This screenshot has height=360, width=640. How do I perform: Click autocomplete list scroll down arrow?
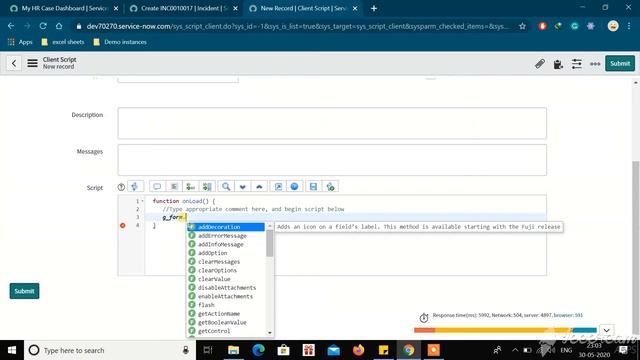(269, 333)
